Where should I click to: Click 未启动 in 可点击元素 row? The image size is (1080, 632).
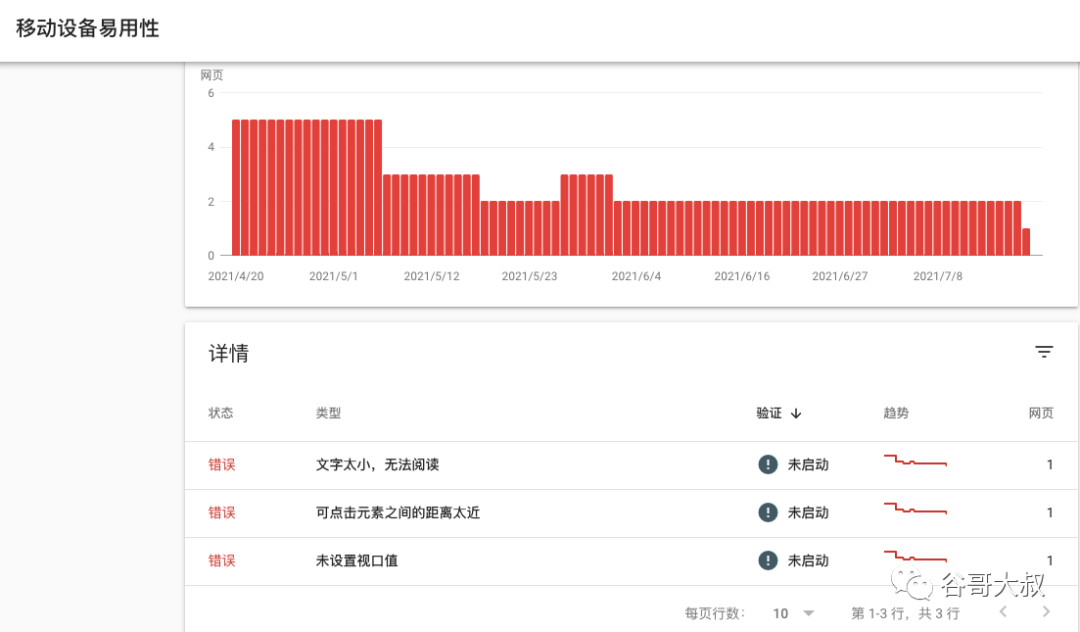pos(808,512)
